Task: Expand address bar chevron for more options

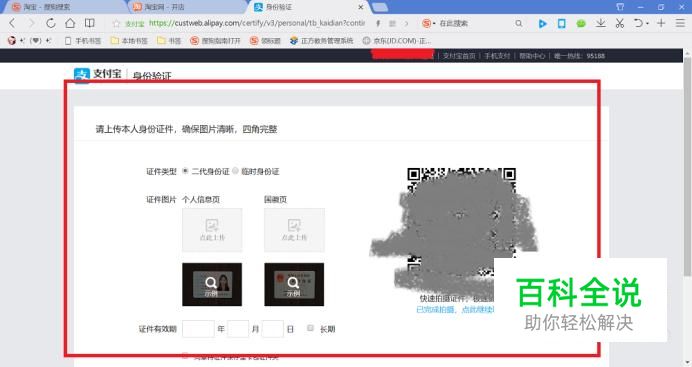Action: pos(406,23)
